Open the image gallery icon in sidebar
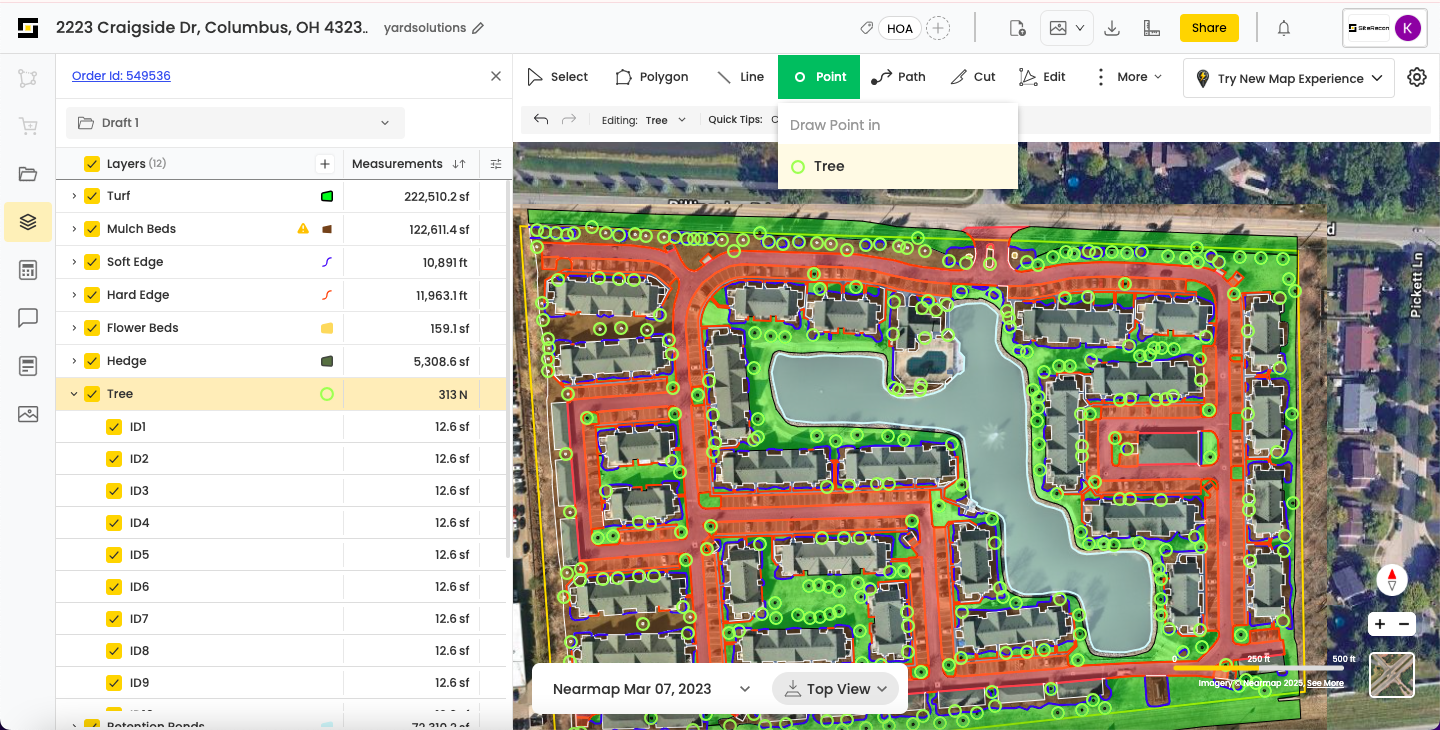This screenshot has height=730, width=1440. [28, 414]
